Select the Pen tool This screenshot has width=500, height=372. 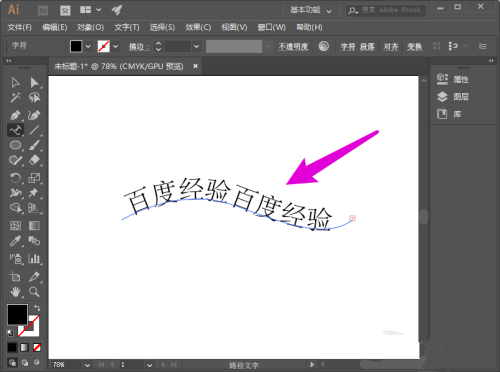[x=15, y=115]
